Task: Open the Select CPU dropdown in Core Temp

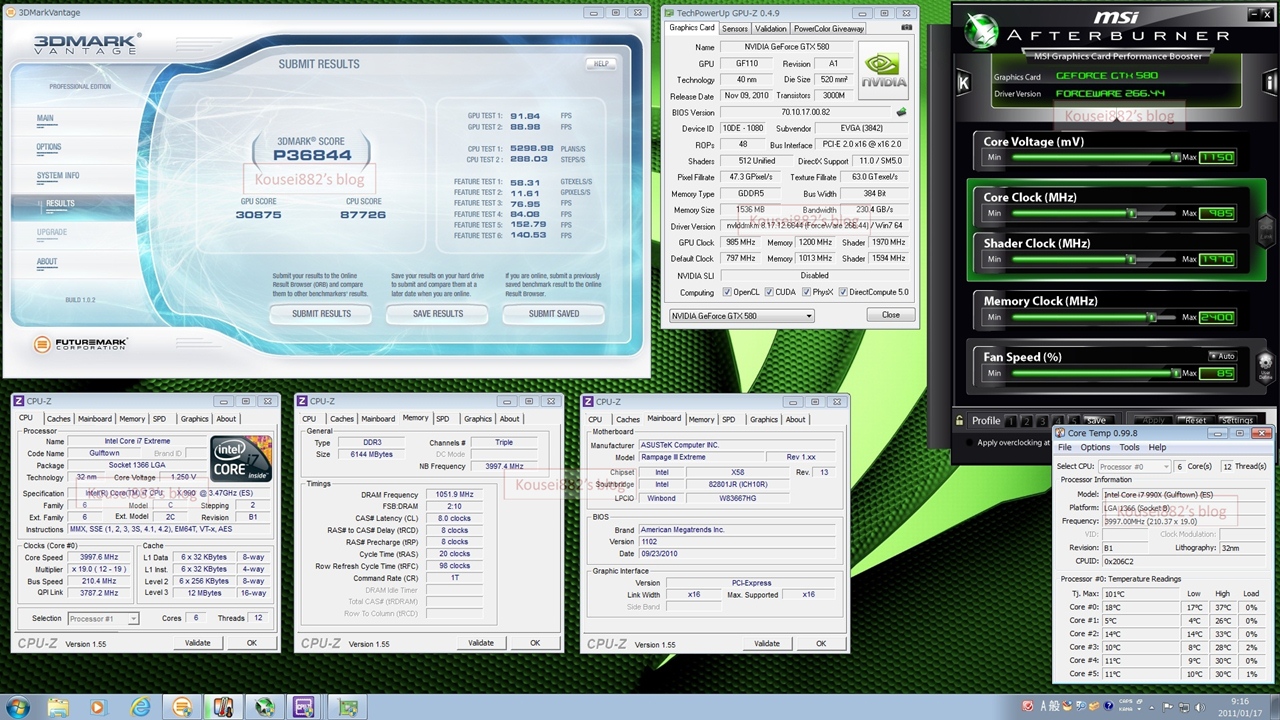Action: pyautogui.click(x=1134, y=467)
